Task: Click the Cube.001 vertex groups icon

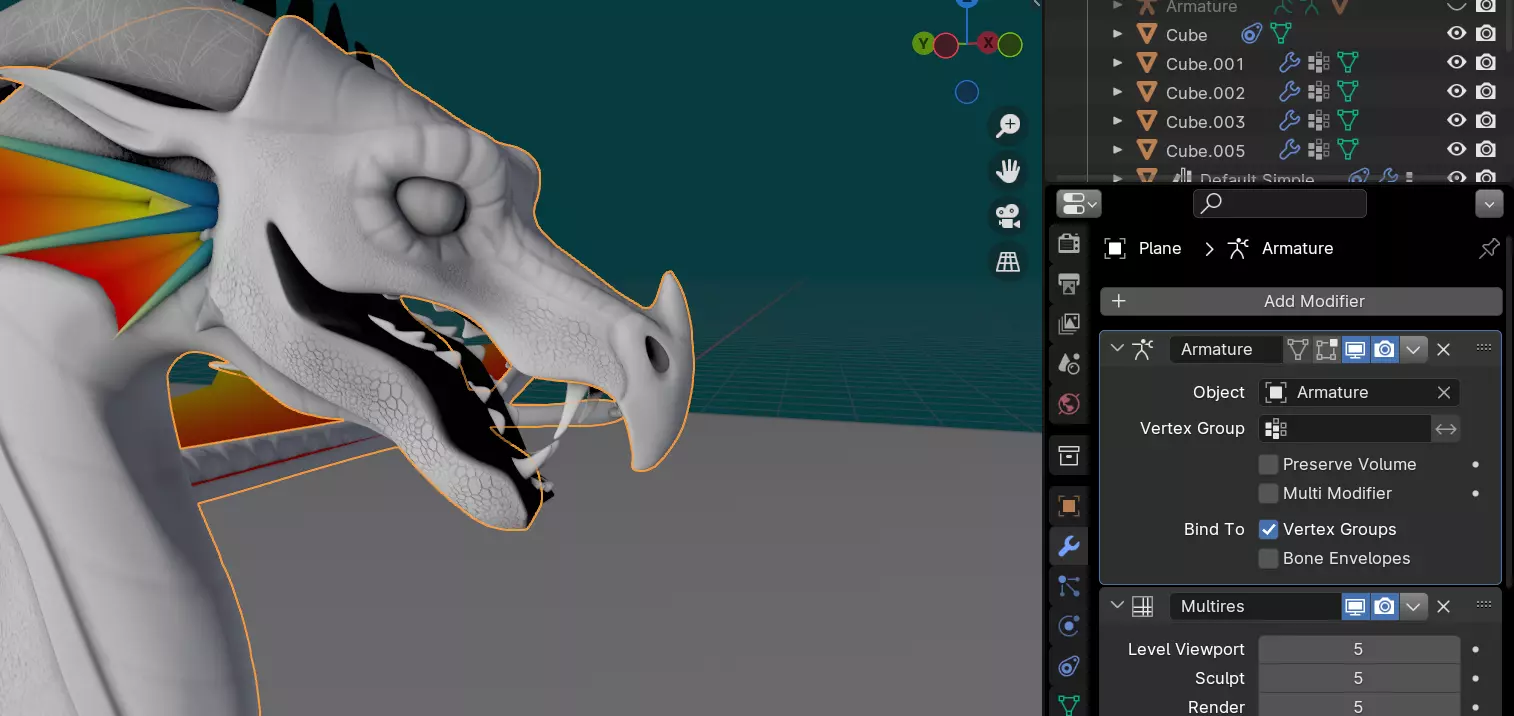Action: pyautogui.click(x=1319, y=64)
